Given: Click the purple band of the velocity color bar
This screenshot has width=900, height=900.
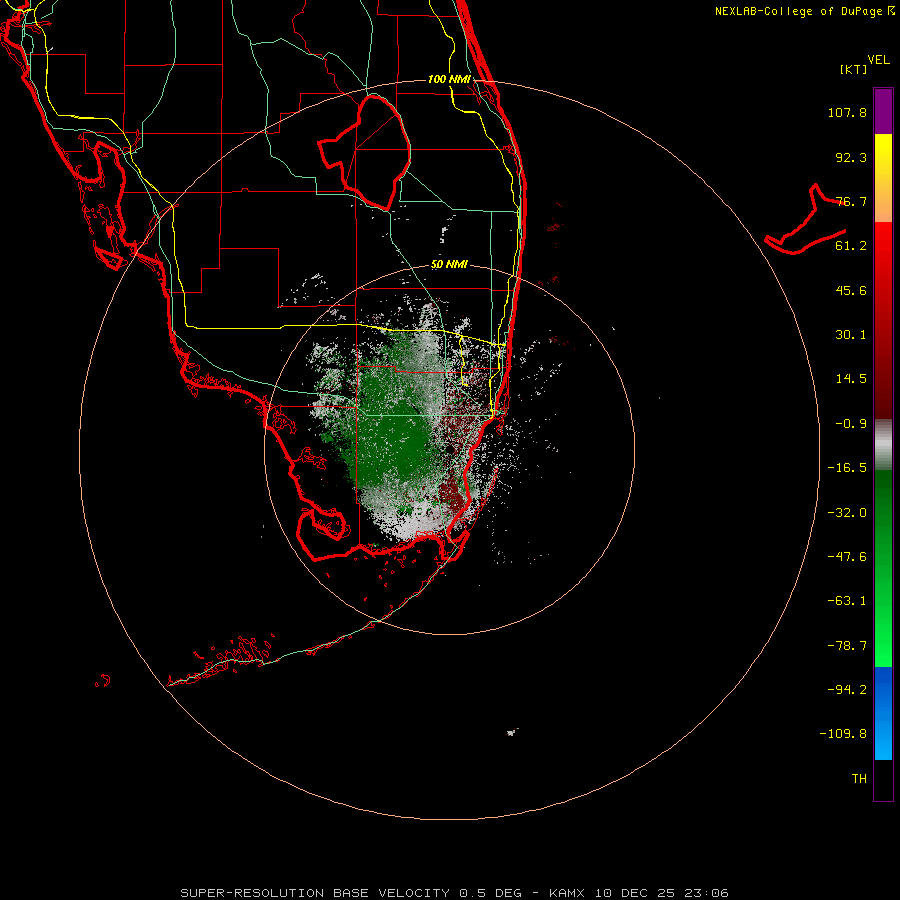Looking at the screenshot, I should click(x=883, y=111).
